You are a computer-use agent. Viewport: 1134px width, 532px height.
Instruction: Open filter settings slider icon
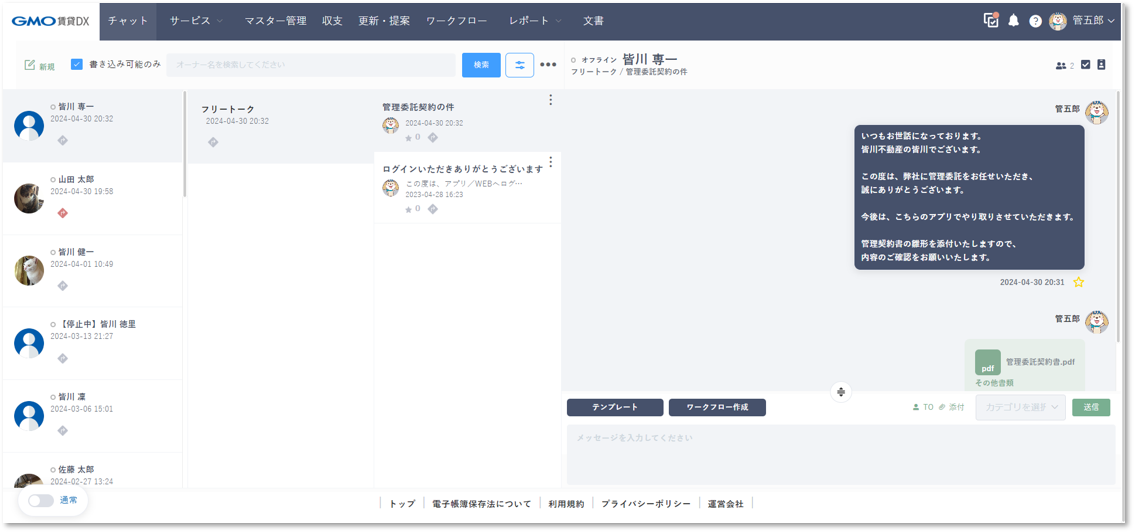click(x=519, y=65)
